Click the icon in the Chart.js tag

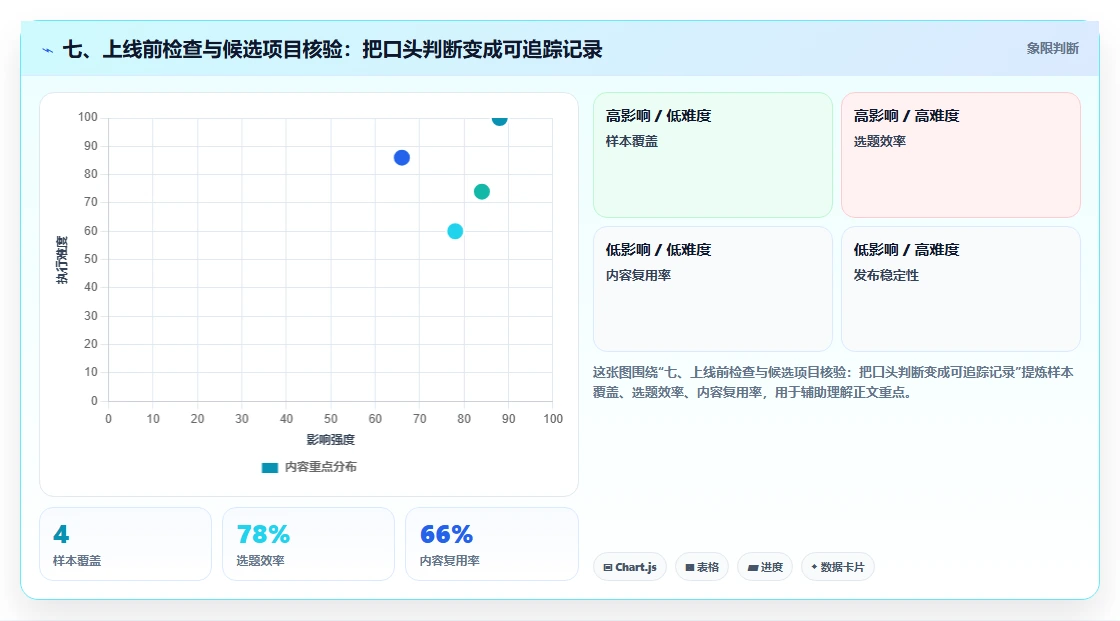coord(608,567)
